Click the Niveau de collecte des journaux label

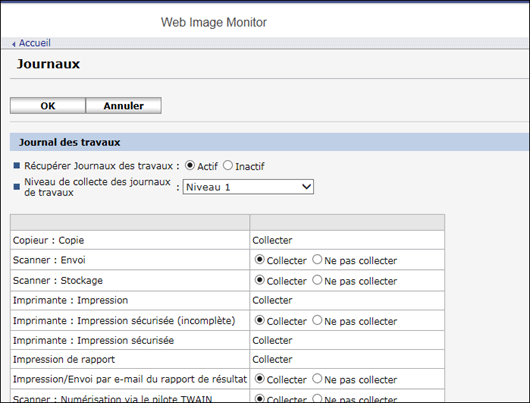[x=97, y=187]
